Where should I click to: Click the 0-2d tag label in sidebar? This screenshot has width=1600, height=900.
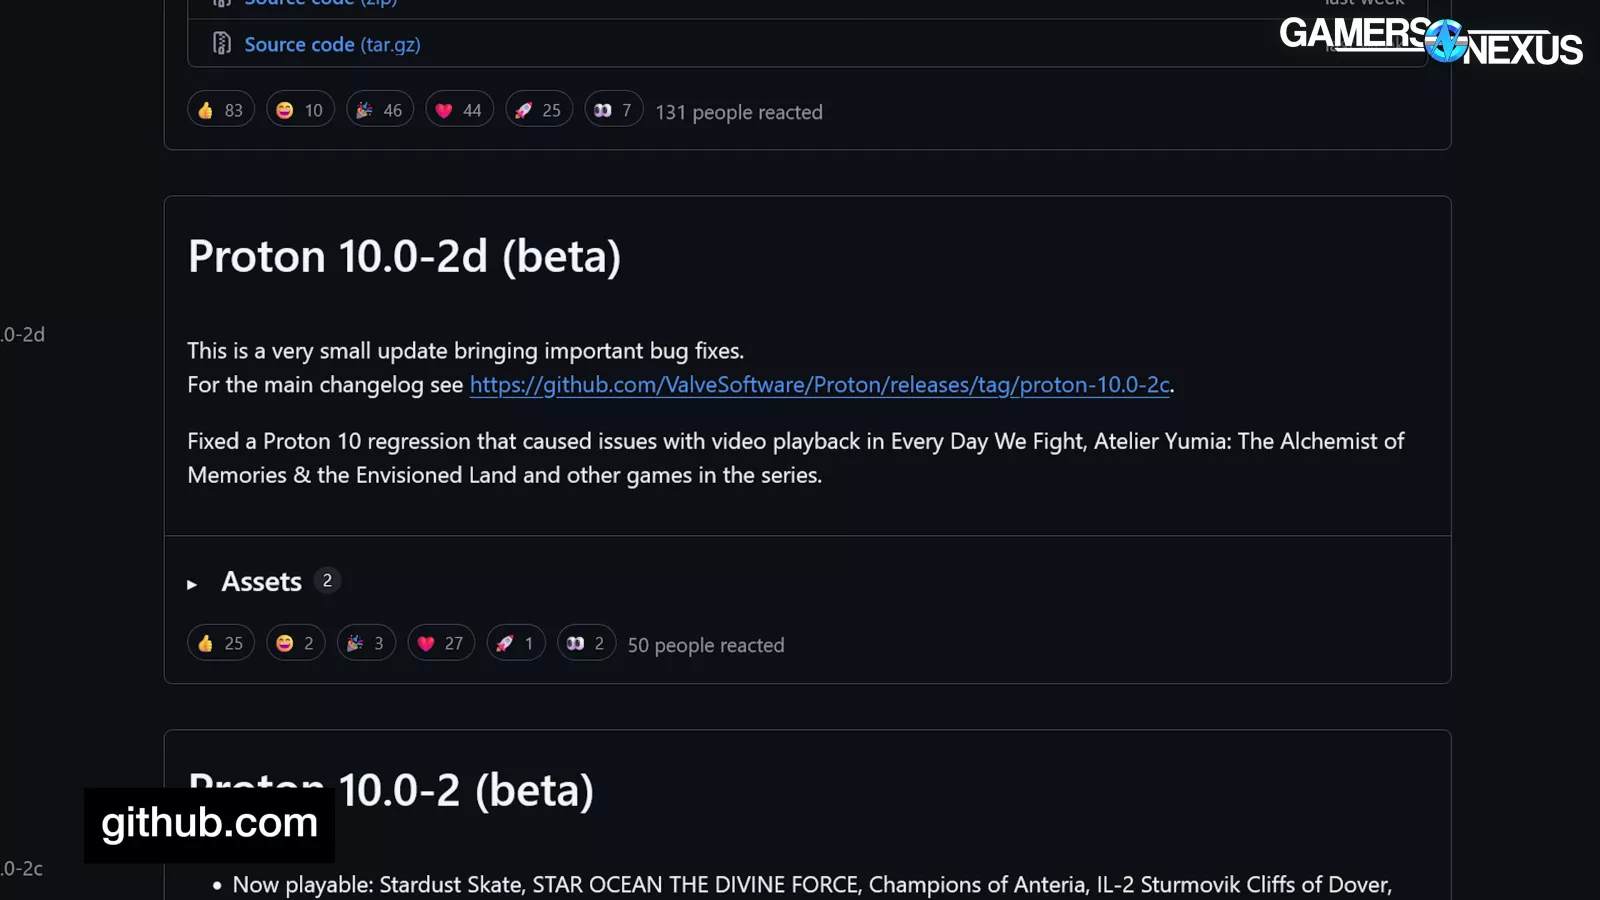23,335
